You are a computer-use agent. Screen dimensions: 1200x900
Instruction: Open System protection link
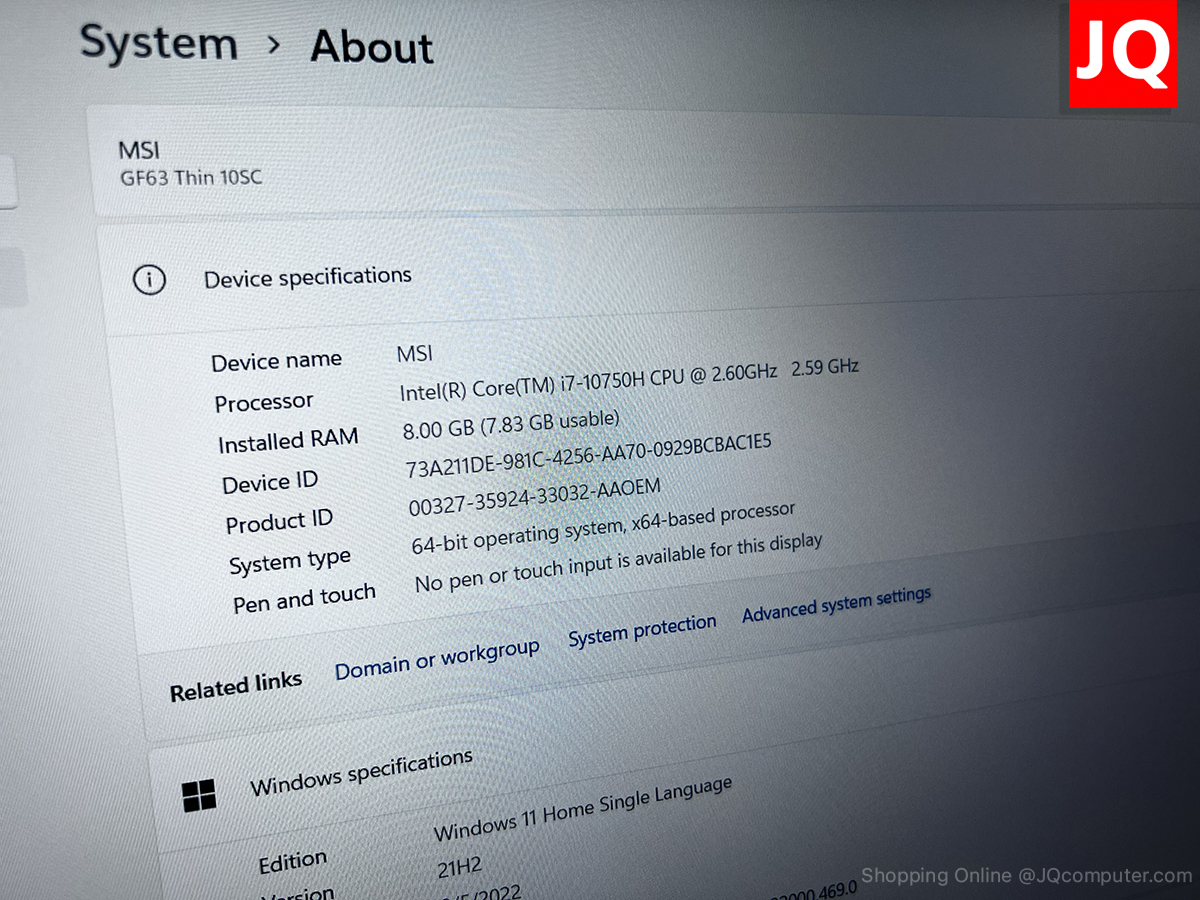643,631
